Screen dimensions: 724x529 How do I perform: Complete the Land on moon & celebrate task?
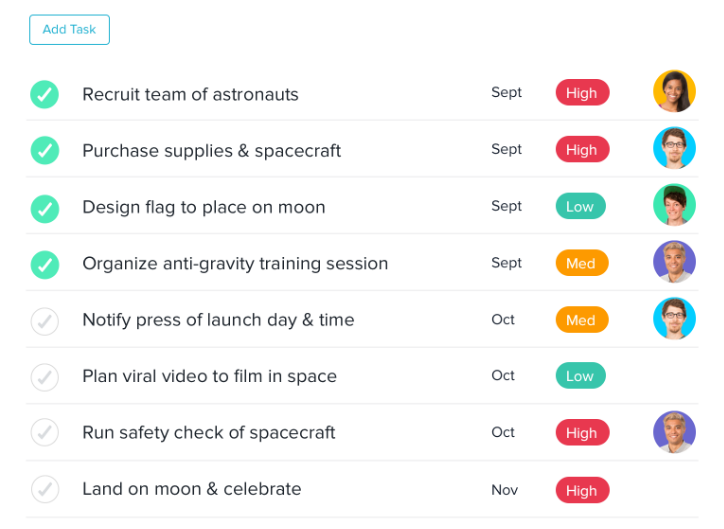(x=44, y=489)
